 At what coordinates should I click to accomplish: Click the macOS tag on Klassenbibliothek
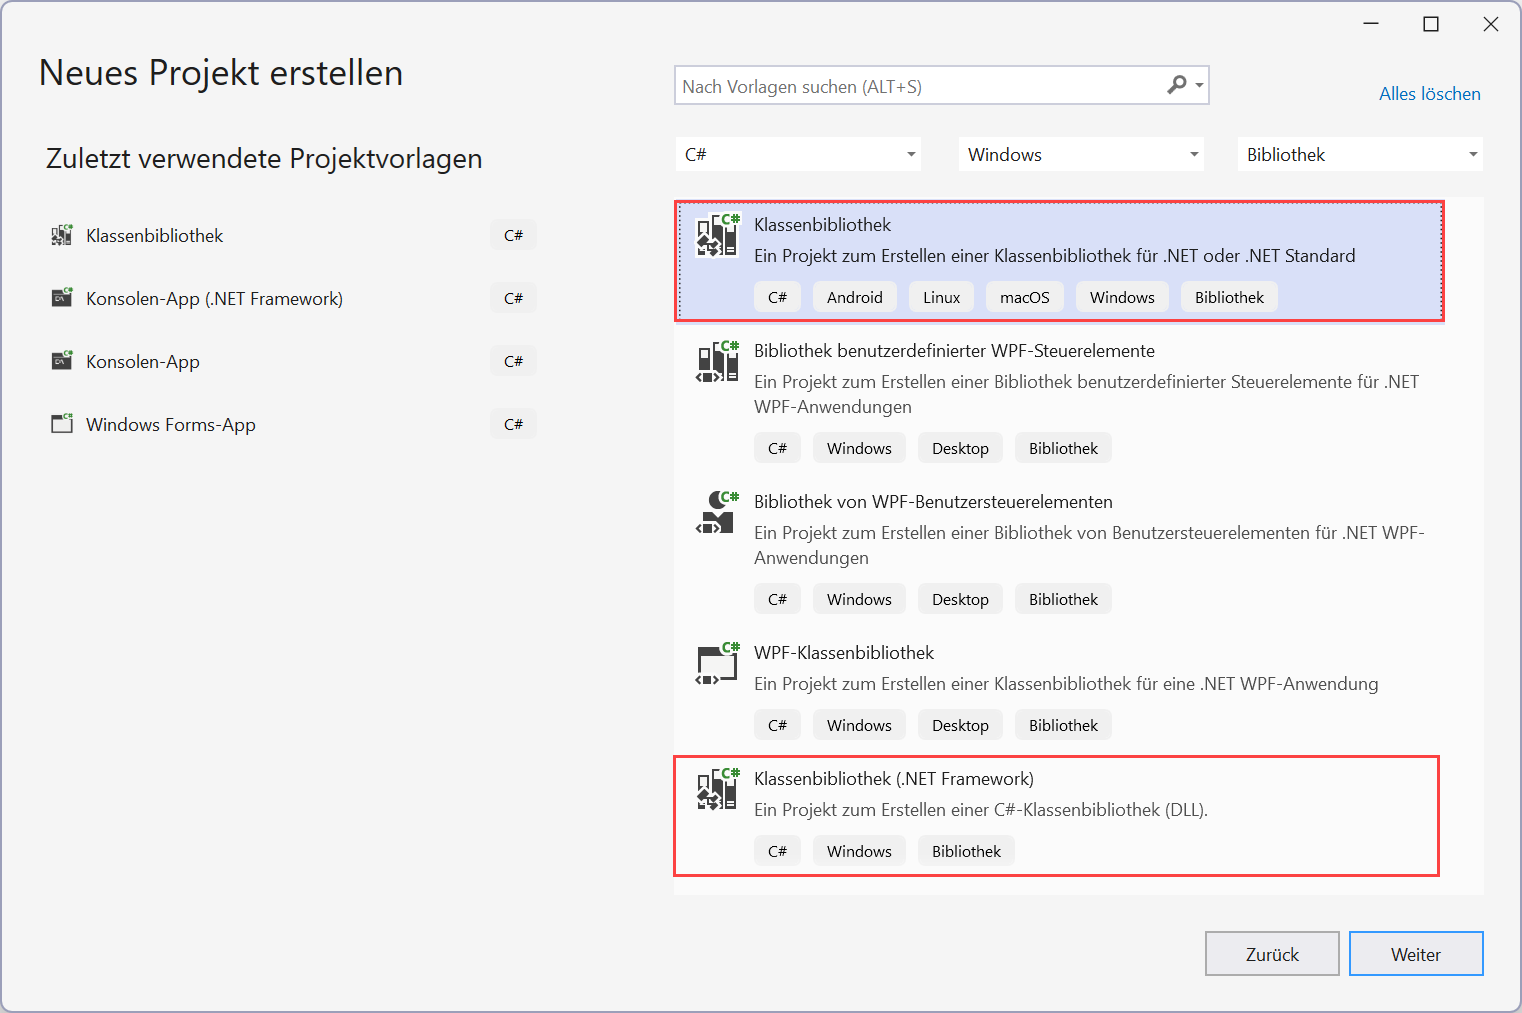[x=1024, y=296]
